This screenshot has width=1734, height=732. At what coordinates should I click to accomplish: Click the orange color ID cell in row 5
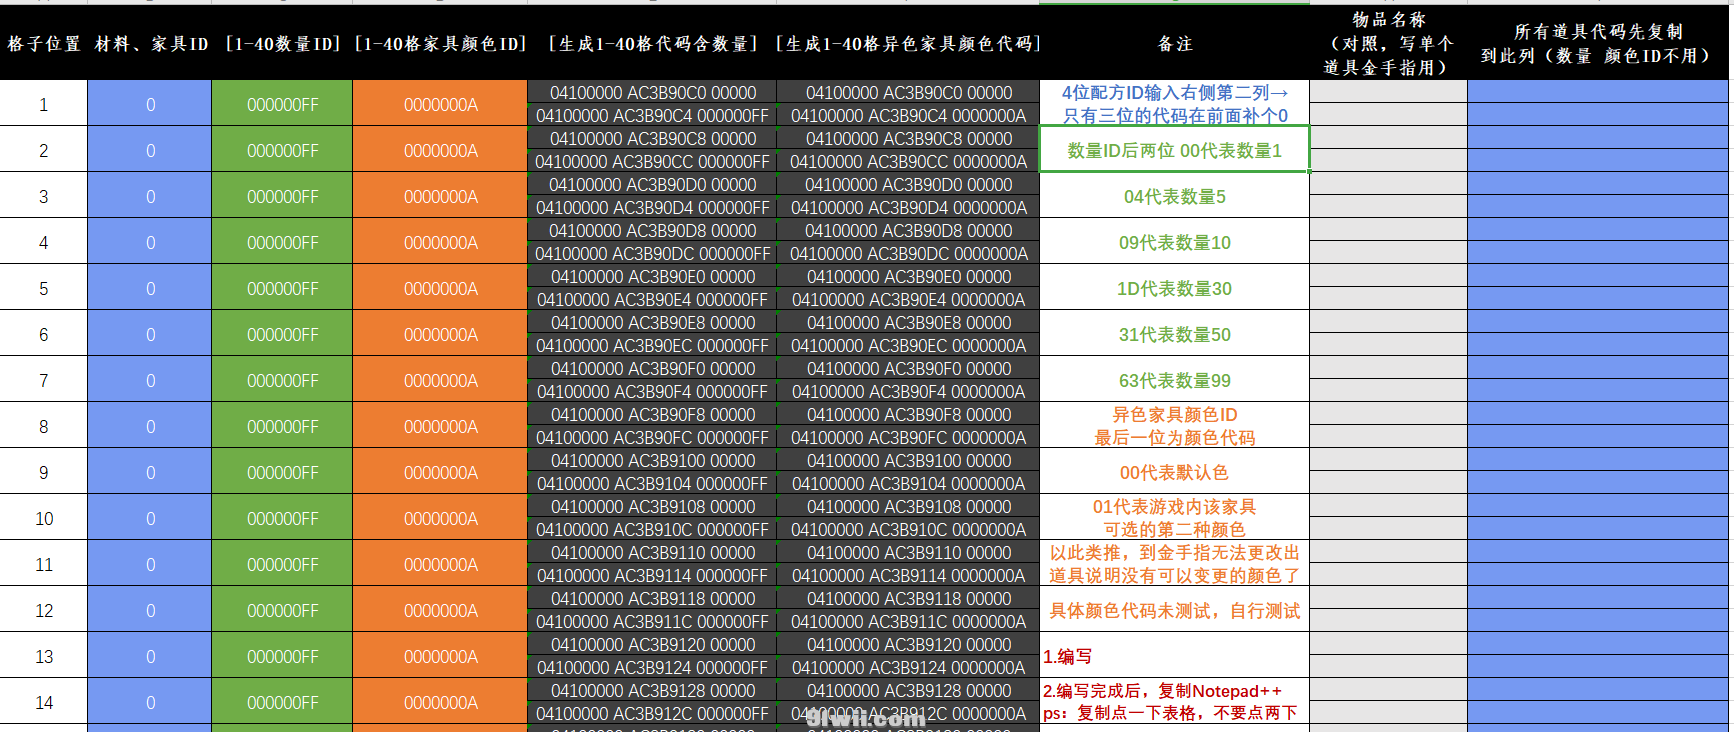click(x=440, y=288)
